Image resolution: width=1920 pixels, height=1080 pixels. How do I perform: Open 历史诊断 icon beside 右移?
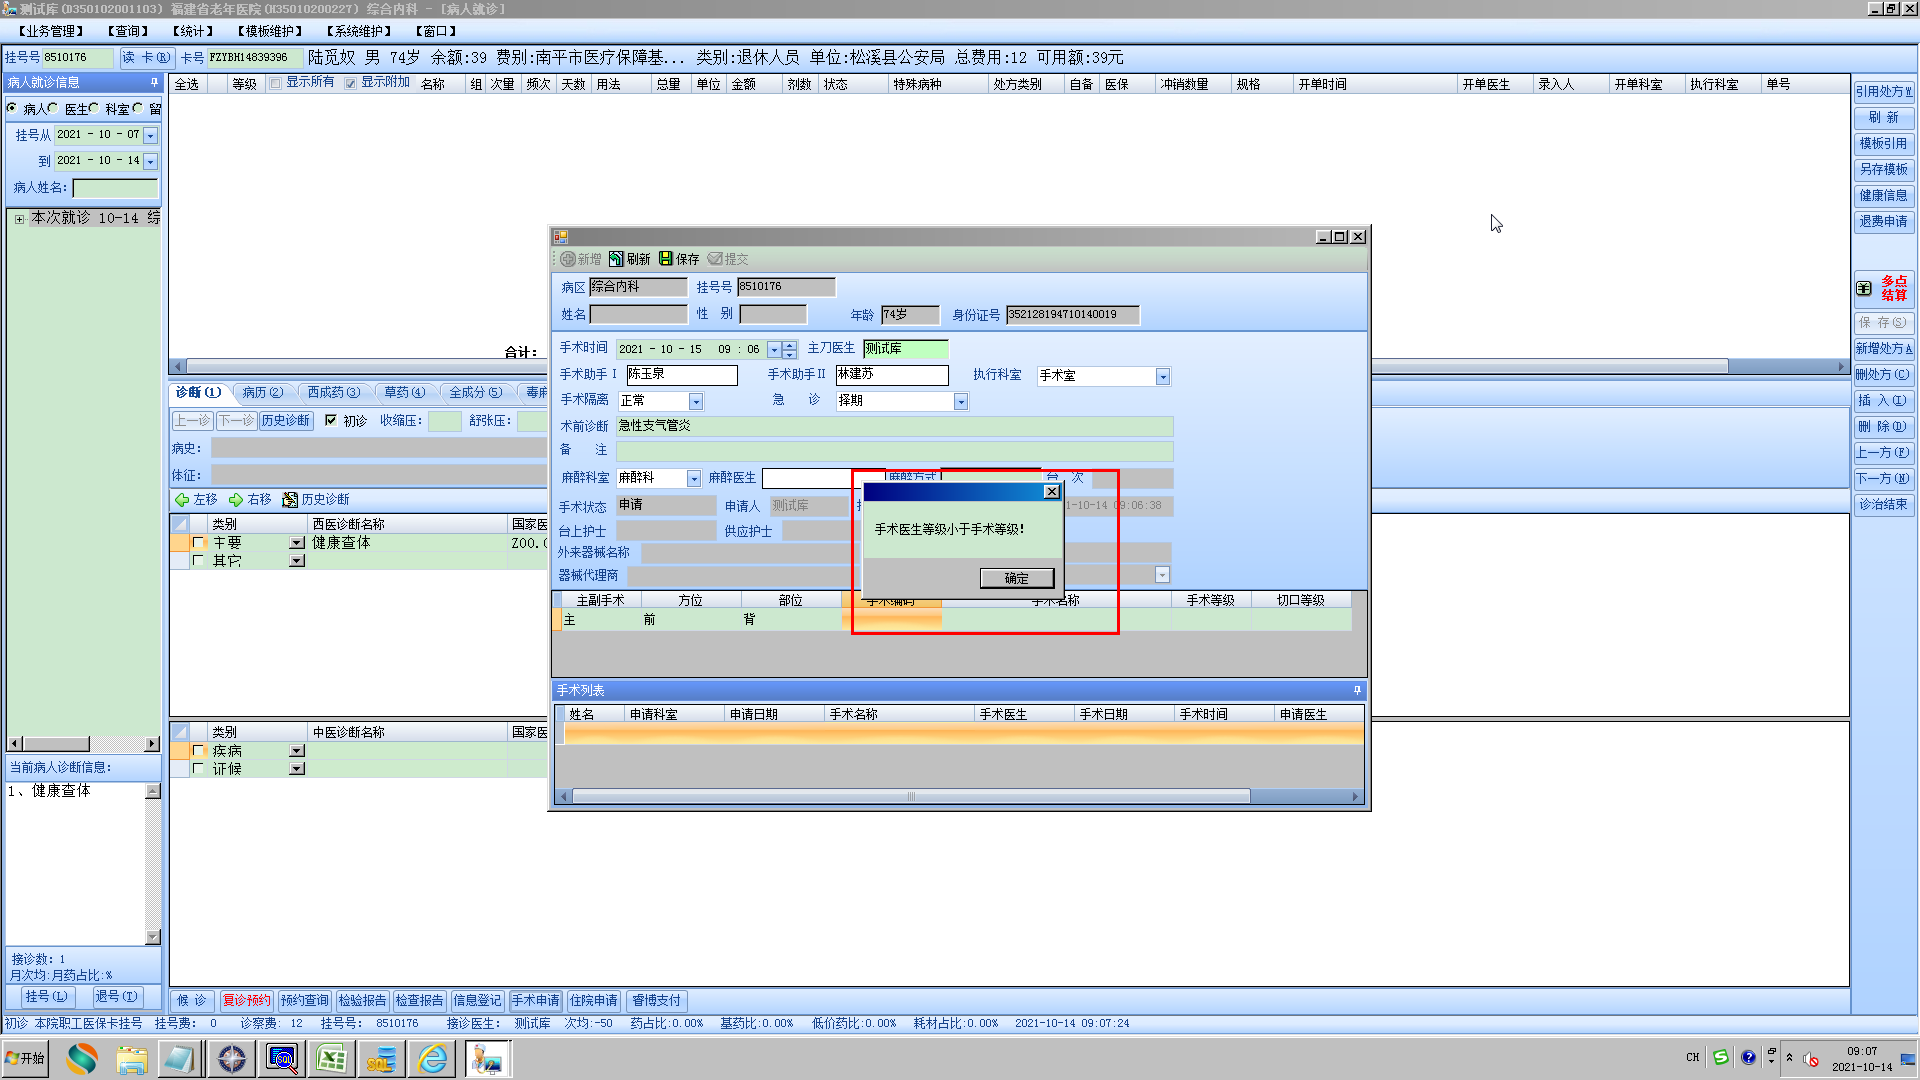(290, 500)
